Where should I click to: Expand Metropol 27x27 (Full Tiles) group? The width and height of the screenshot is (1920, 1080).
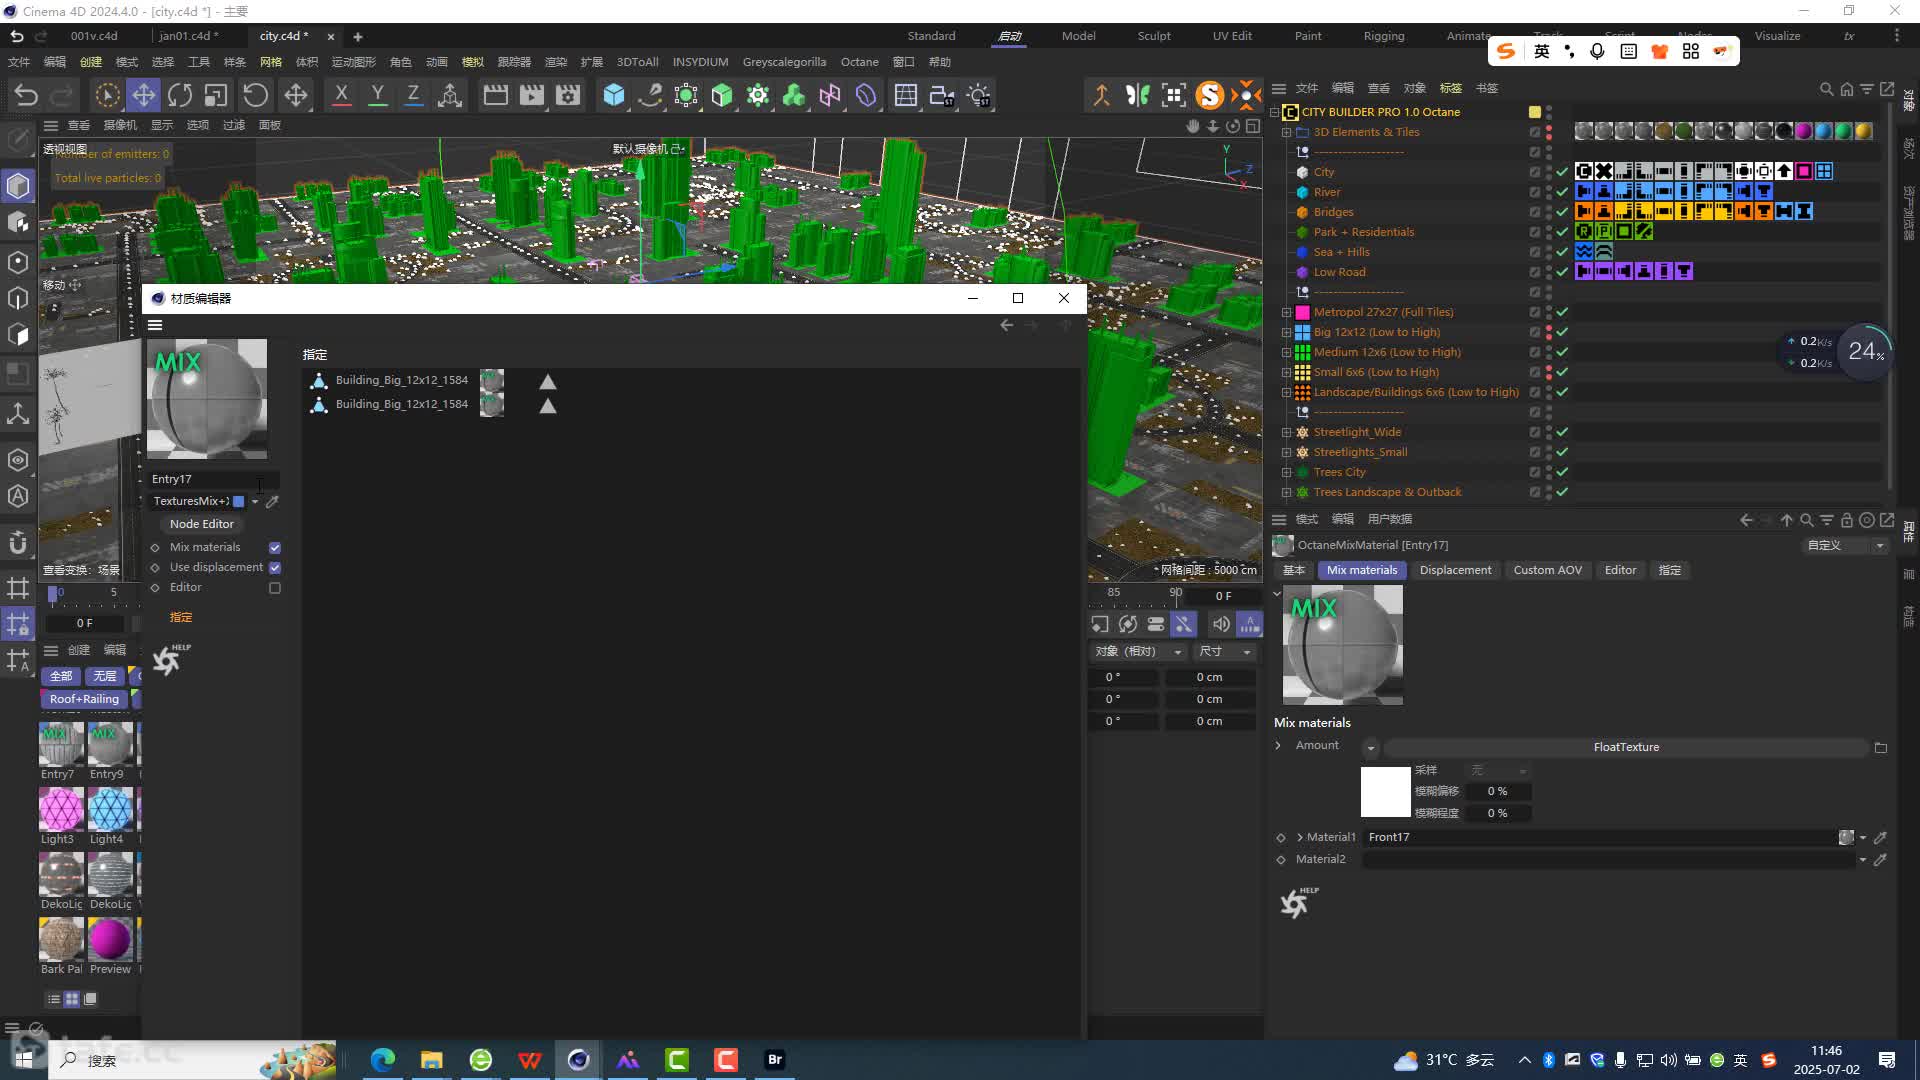pyautogui.click(x=1287, y=312)
